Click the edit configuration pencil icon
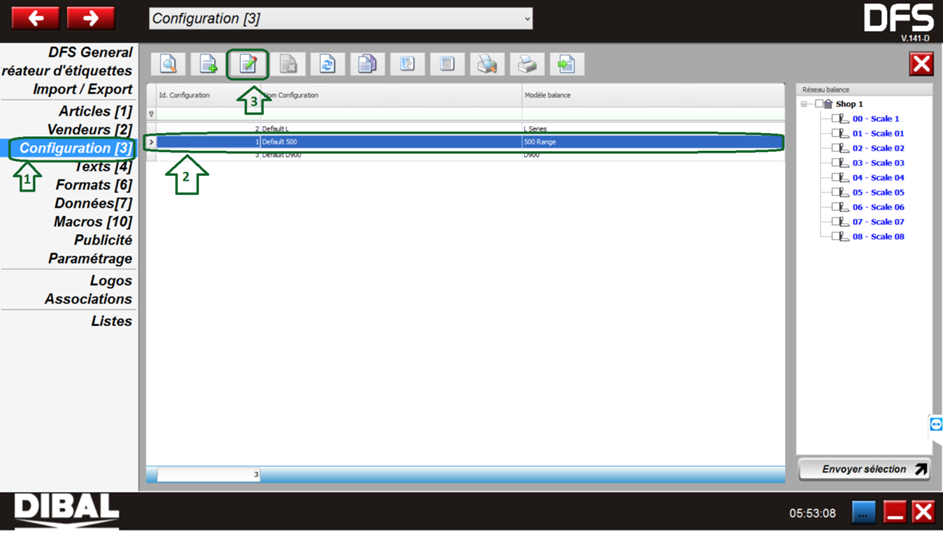The height and width of the screenshot is (545, 943). pos(247,64)
